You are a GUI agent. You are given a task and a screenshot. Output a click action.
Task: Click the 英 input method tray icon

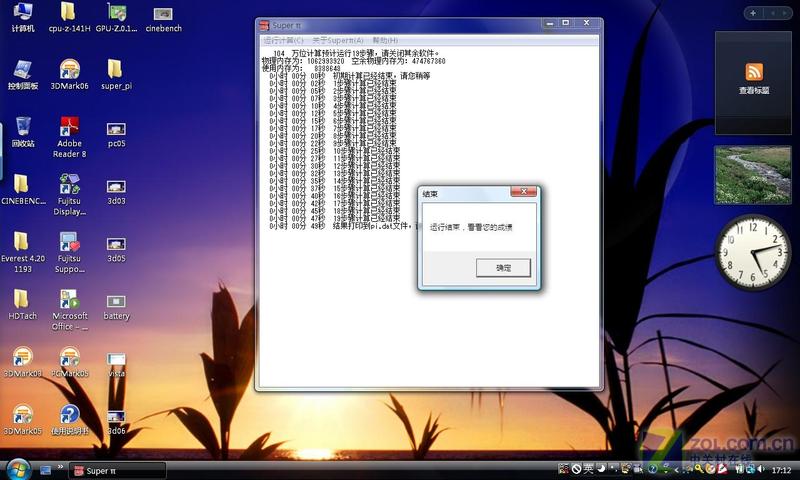[x=588, y=469]
